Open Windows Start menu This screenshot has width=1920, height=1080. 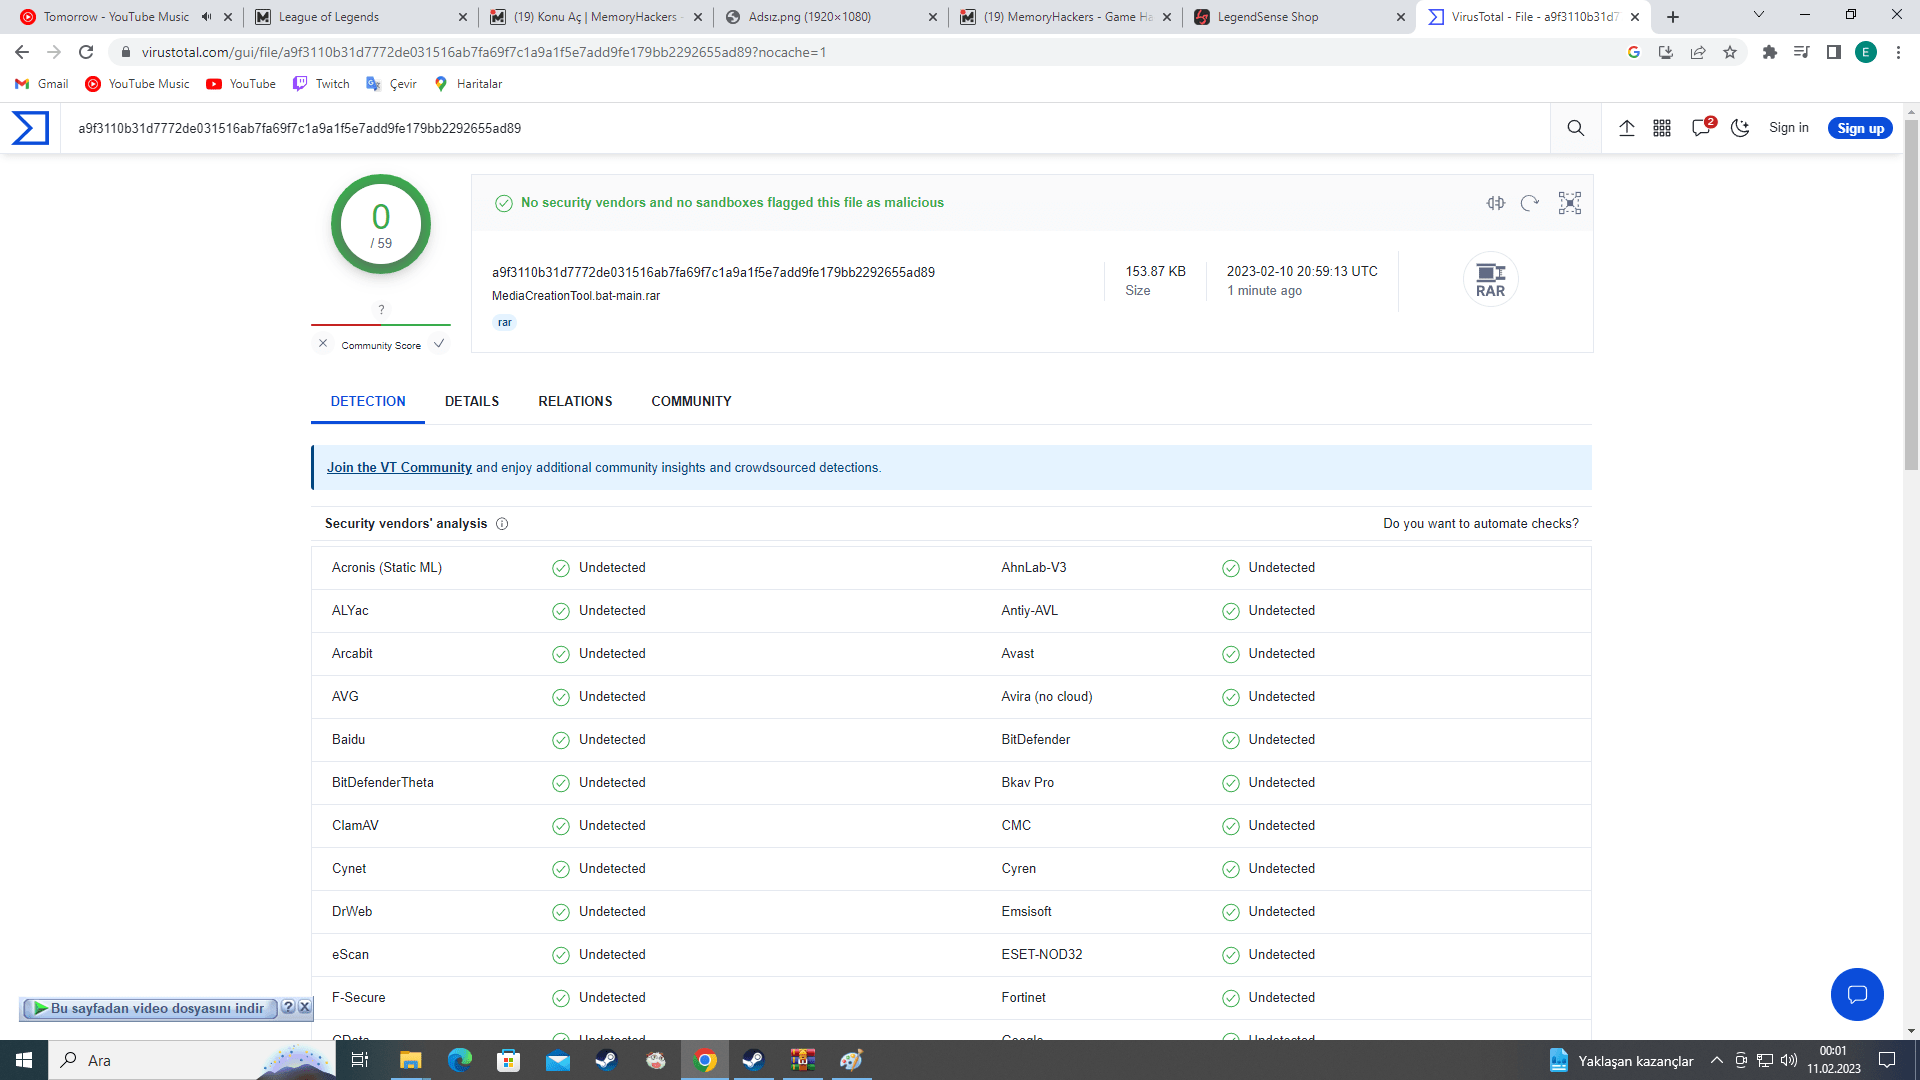pos(24,1060)
